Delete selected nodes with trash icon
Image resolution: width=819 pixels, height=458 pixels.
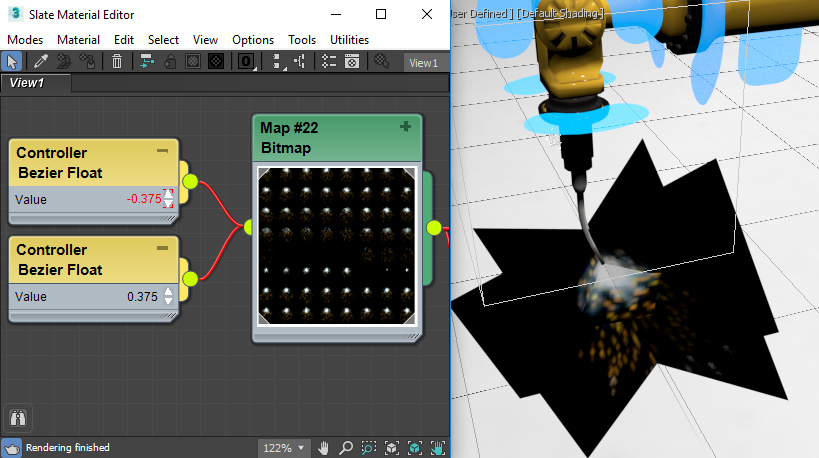click(x=117, y=62)
